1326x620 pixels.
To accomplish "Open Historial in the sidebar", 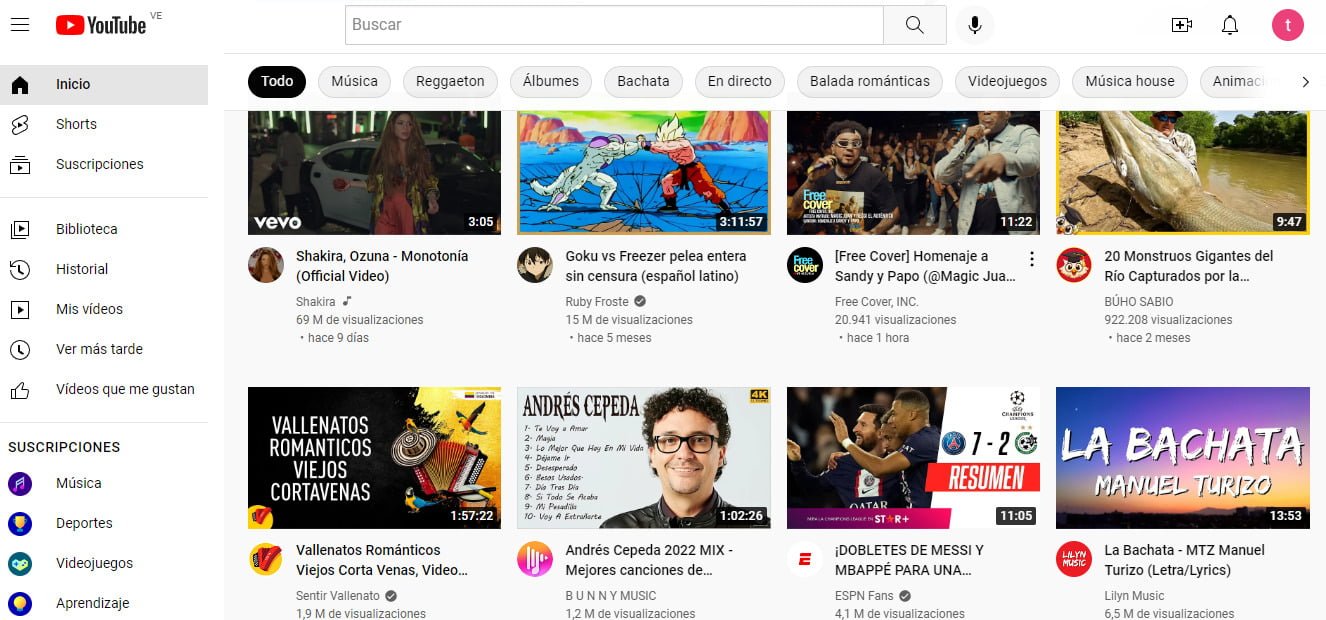I will click(104, 269).
